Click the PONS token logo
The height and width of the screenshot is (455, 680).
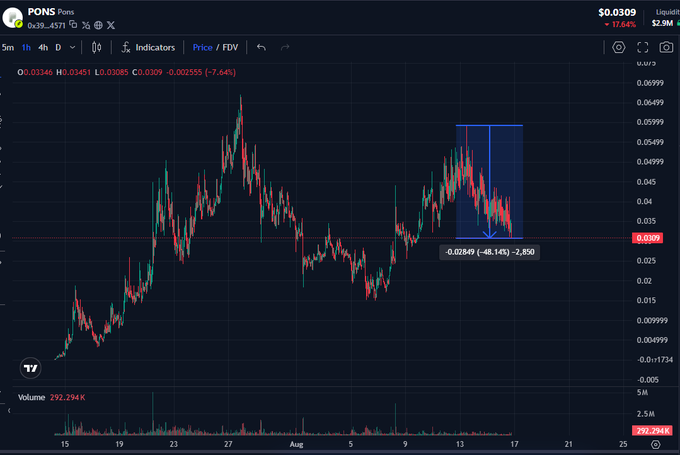coord(12,17)
